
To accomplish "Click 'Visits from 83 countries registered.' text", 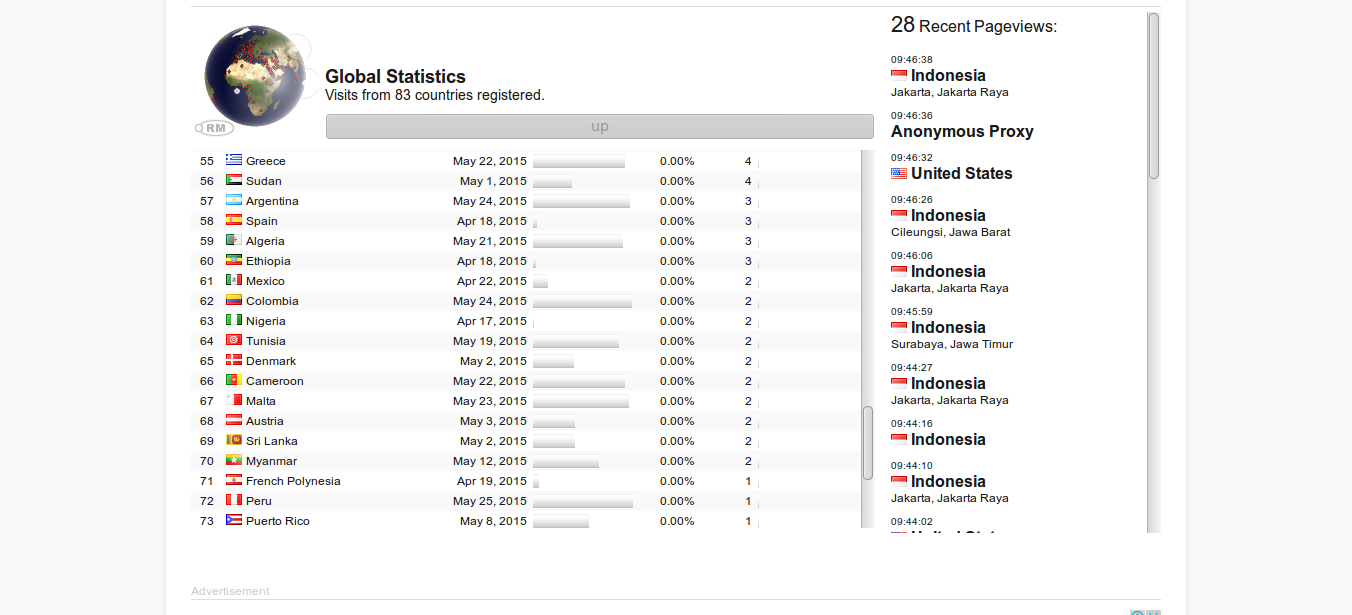I will pyautogui.click(x=435, y=95).
